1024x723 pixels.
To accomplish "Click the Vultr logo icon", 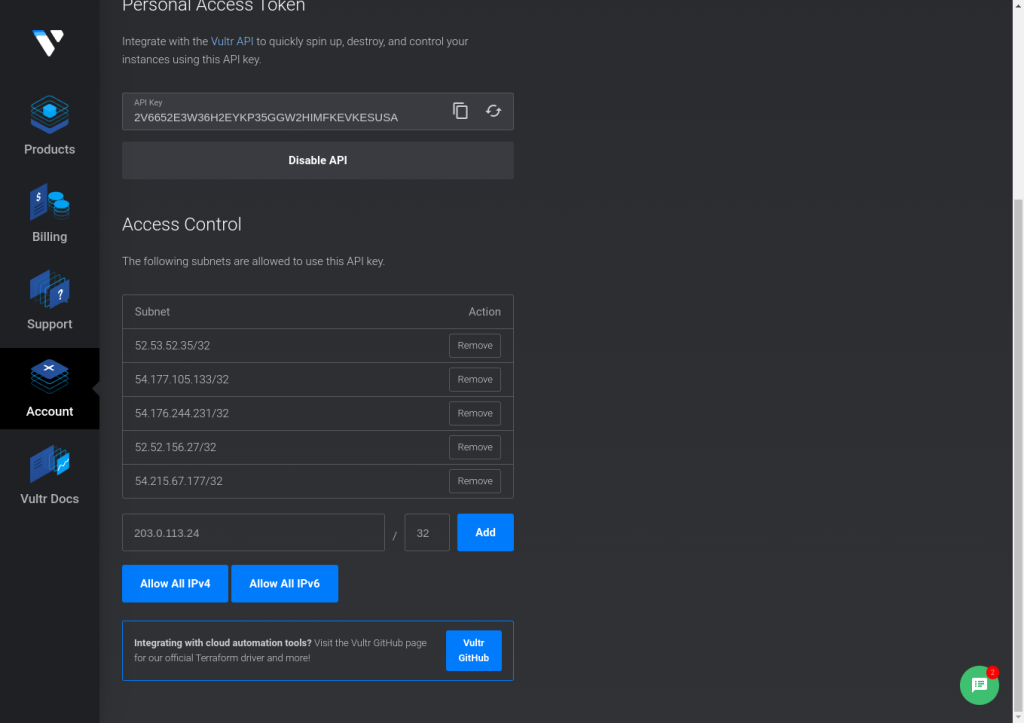I will pyautogui.click(x=48, y=43).
